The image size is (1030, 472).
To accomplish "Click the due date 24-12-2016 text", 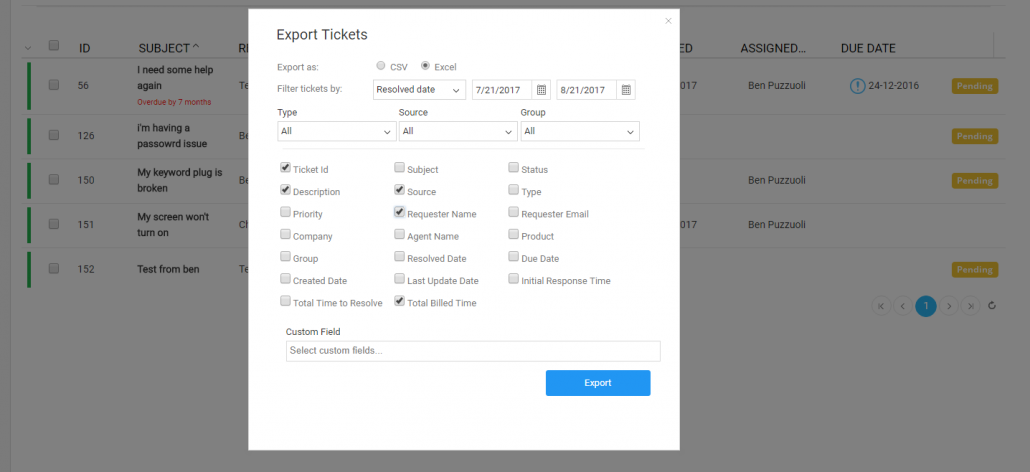I will click(x=893, y=85).
